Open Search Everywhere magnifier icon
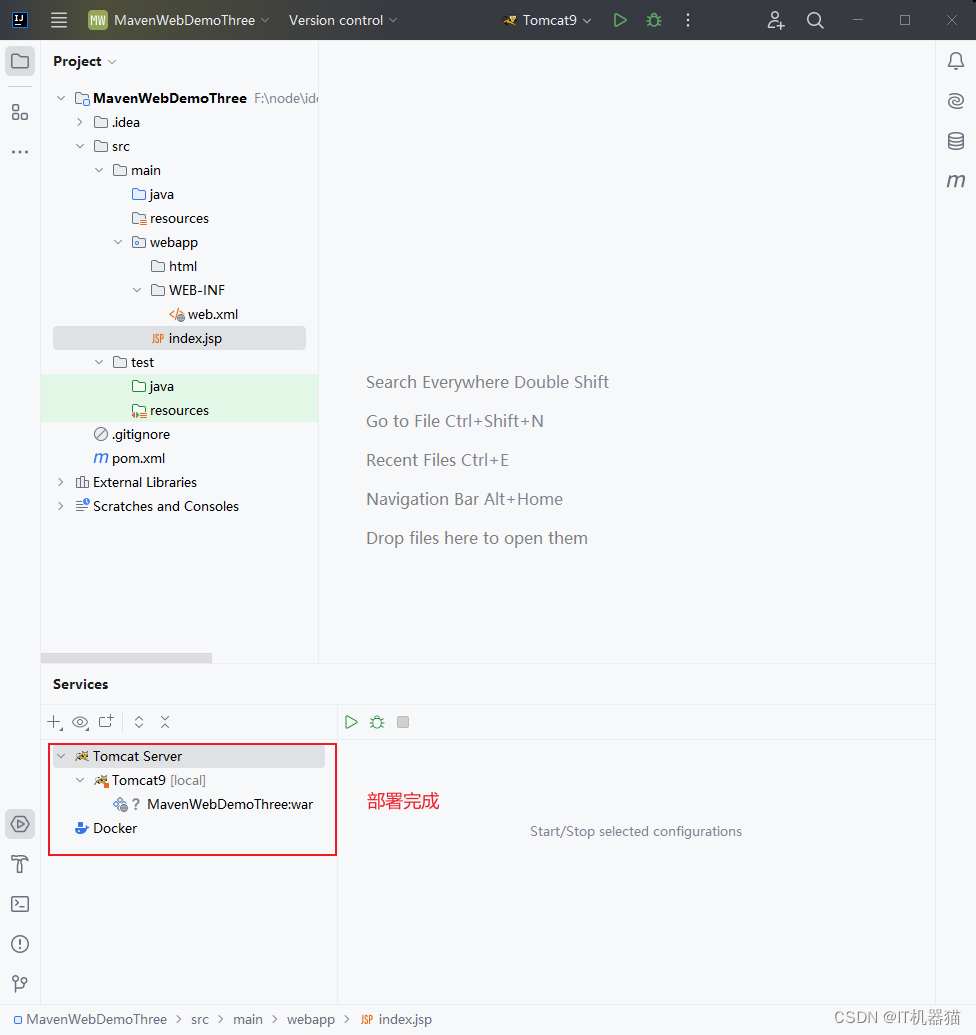Screen dimensions: 976x1035 (x=815, y=20)
